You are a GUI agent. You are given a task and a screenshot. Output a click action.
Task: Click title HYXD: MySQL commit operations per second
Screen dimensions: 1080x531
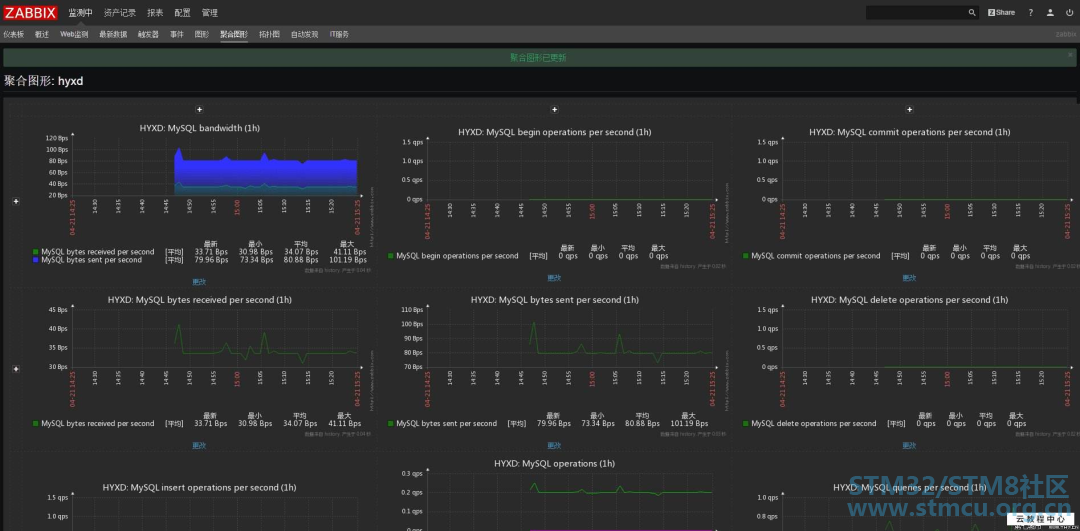pos(909,132)
